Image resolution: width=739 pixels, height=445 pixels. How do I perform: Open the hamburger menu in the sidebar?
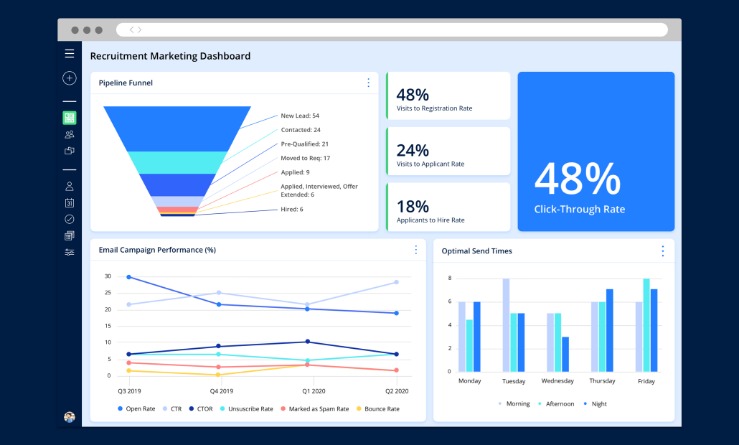click(x=69, y=54)
